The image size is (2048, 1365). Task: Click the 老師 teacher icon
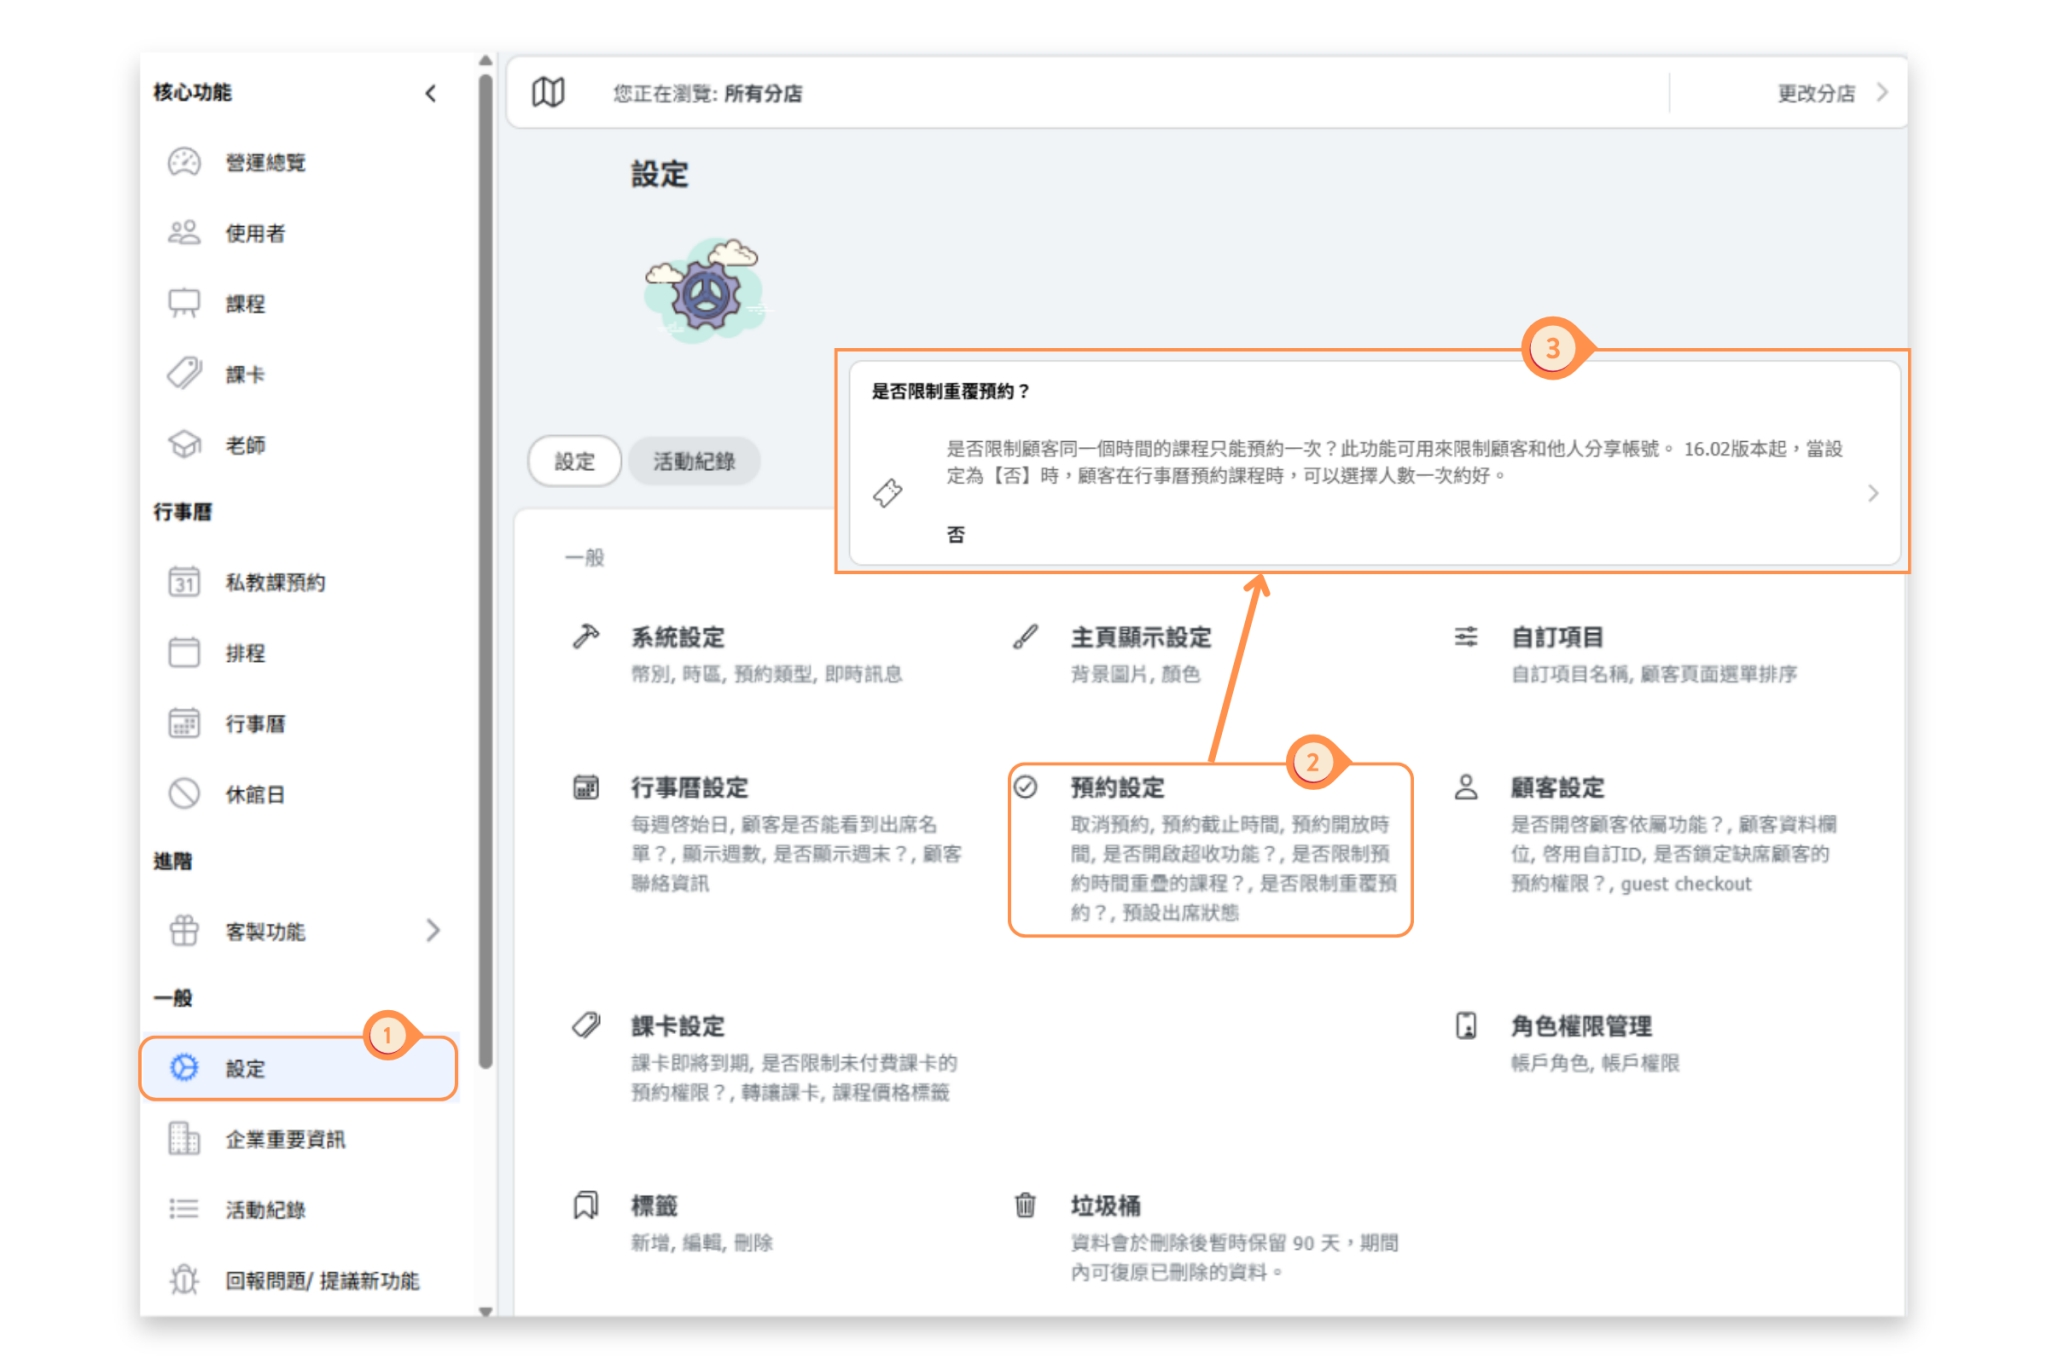(184, 444)
